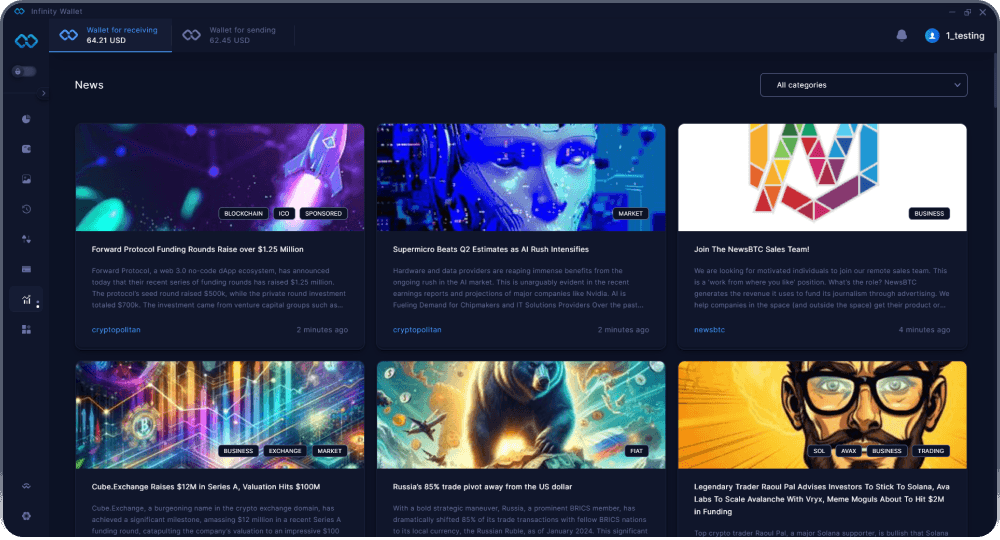Open cryptopolitan source under Supermicro article

click(x=417, y=330)
